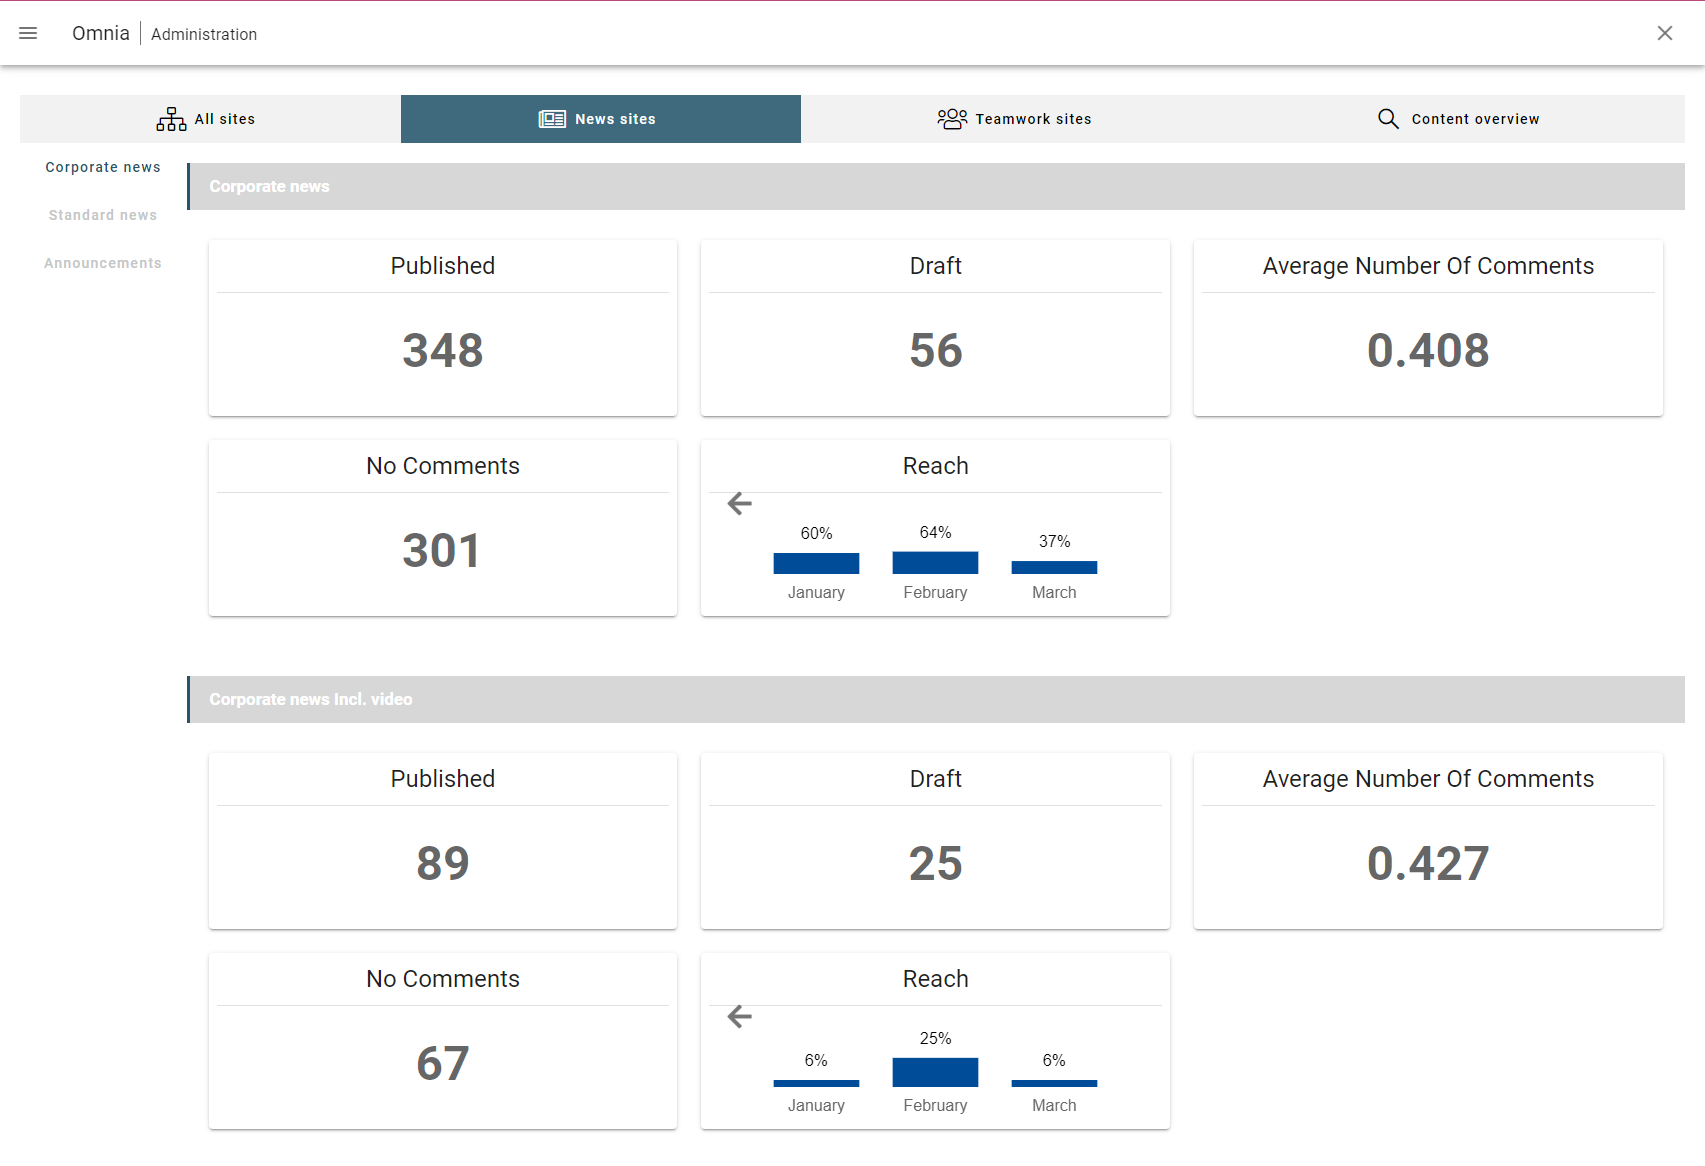Viewport: 1705px width, 1166px height.
Task: Switch to the All sites tab
Action: [x=210, y=119]
